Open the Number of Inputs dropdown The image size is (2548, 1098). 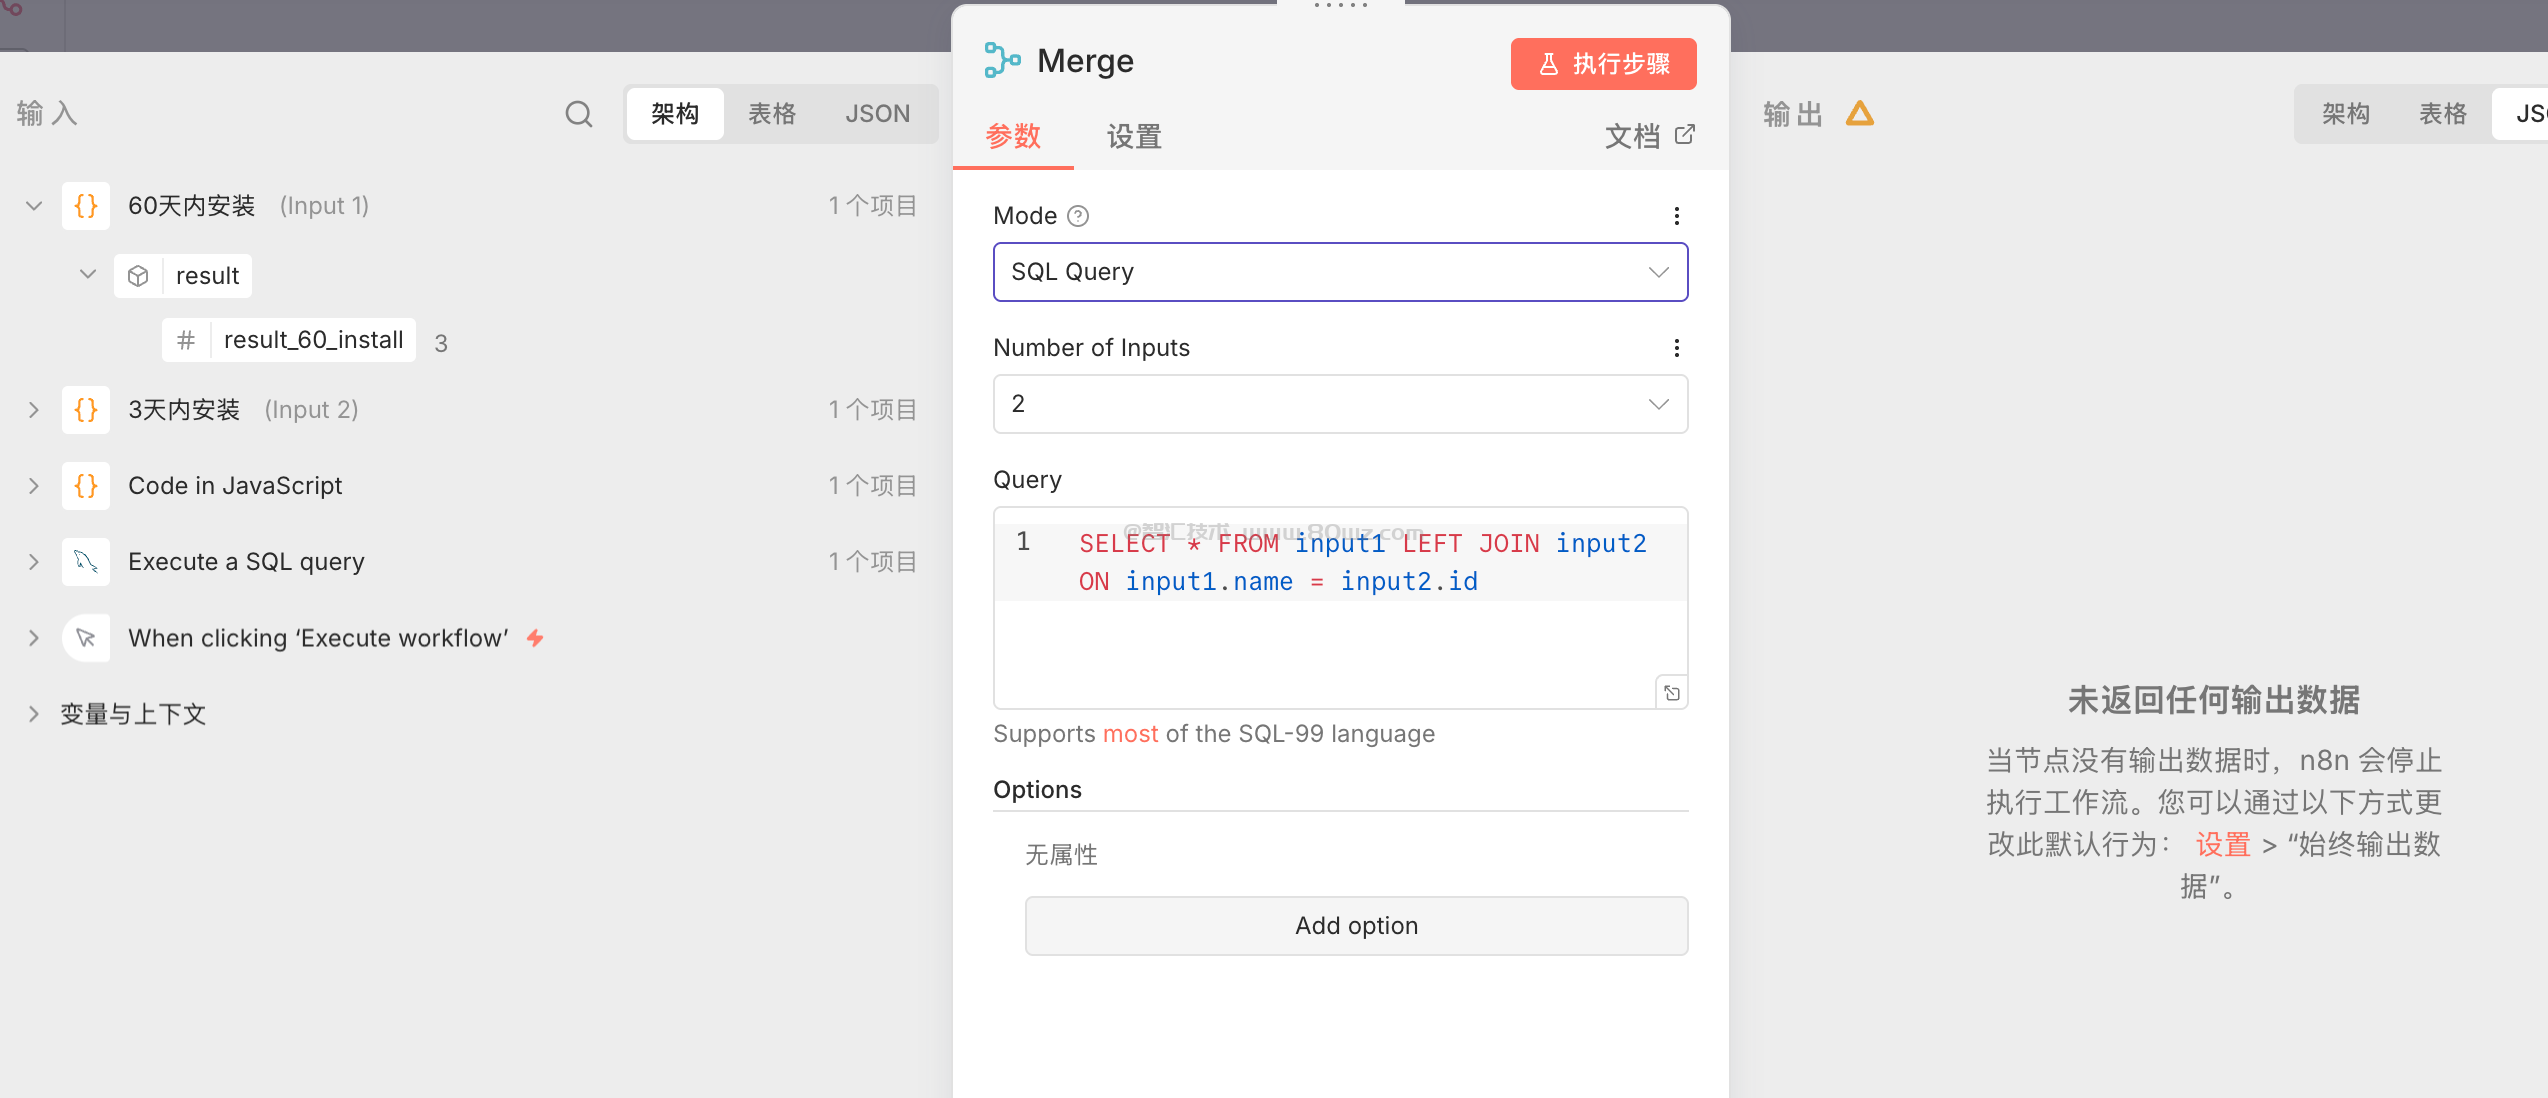(x=1340, y=404)
